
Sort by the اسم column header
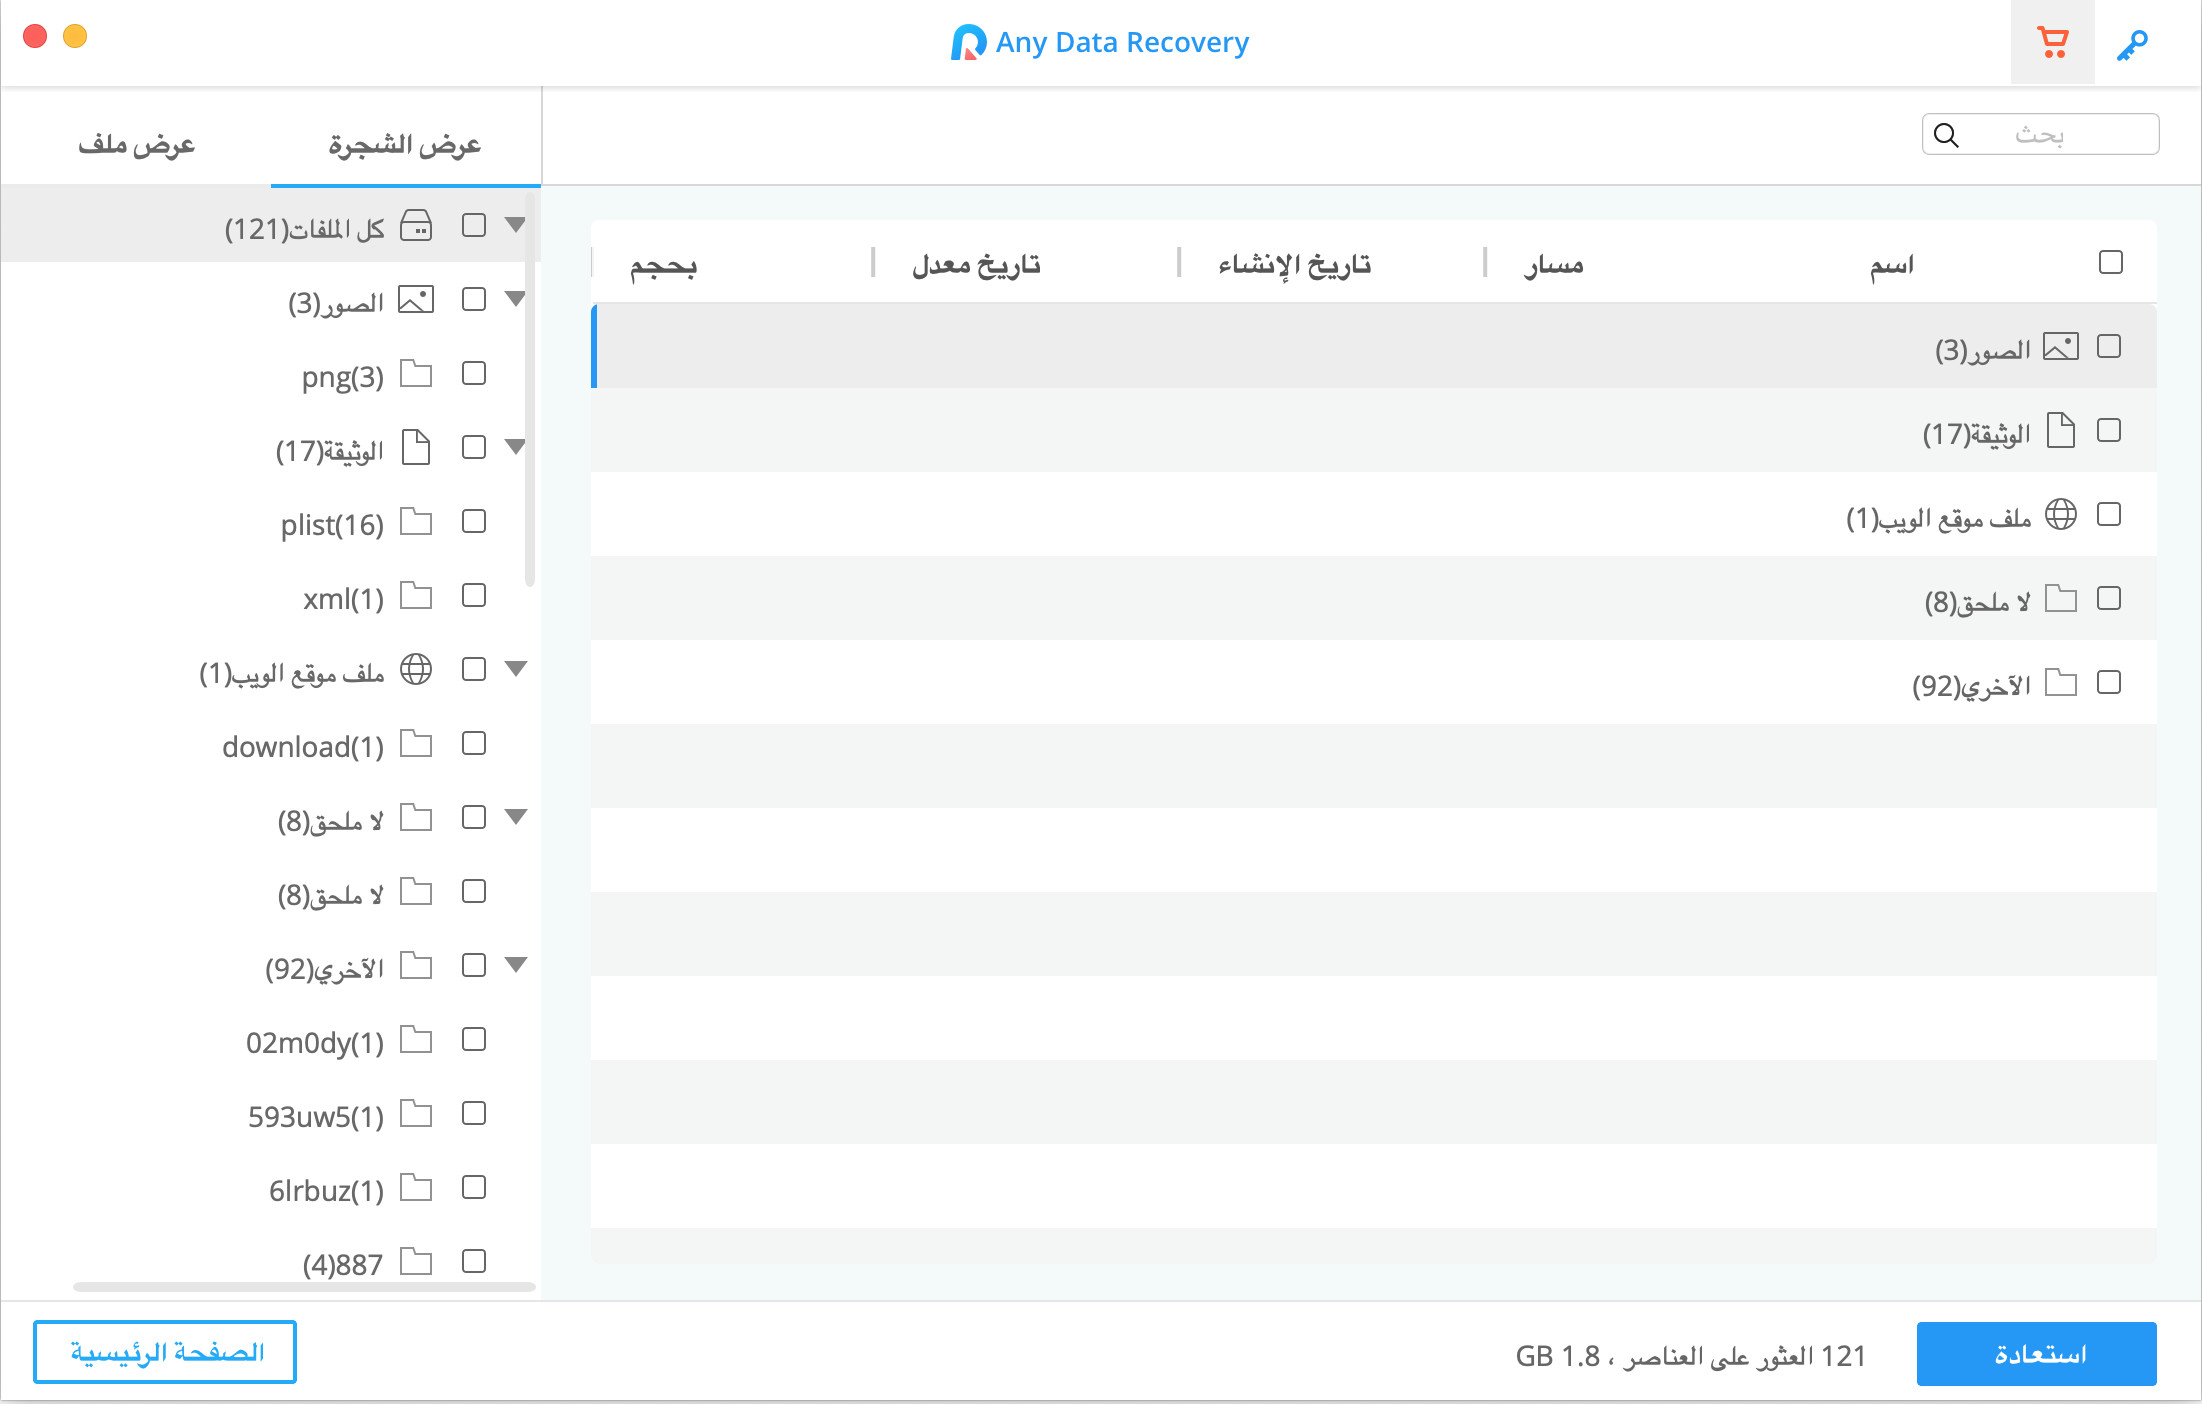pos(1892,265)
